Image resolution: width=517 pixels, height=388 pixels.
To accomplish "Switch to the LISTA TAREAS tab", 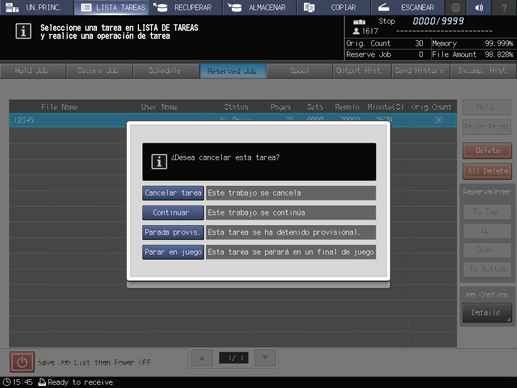I will [111, 7].
